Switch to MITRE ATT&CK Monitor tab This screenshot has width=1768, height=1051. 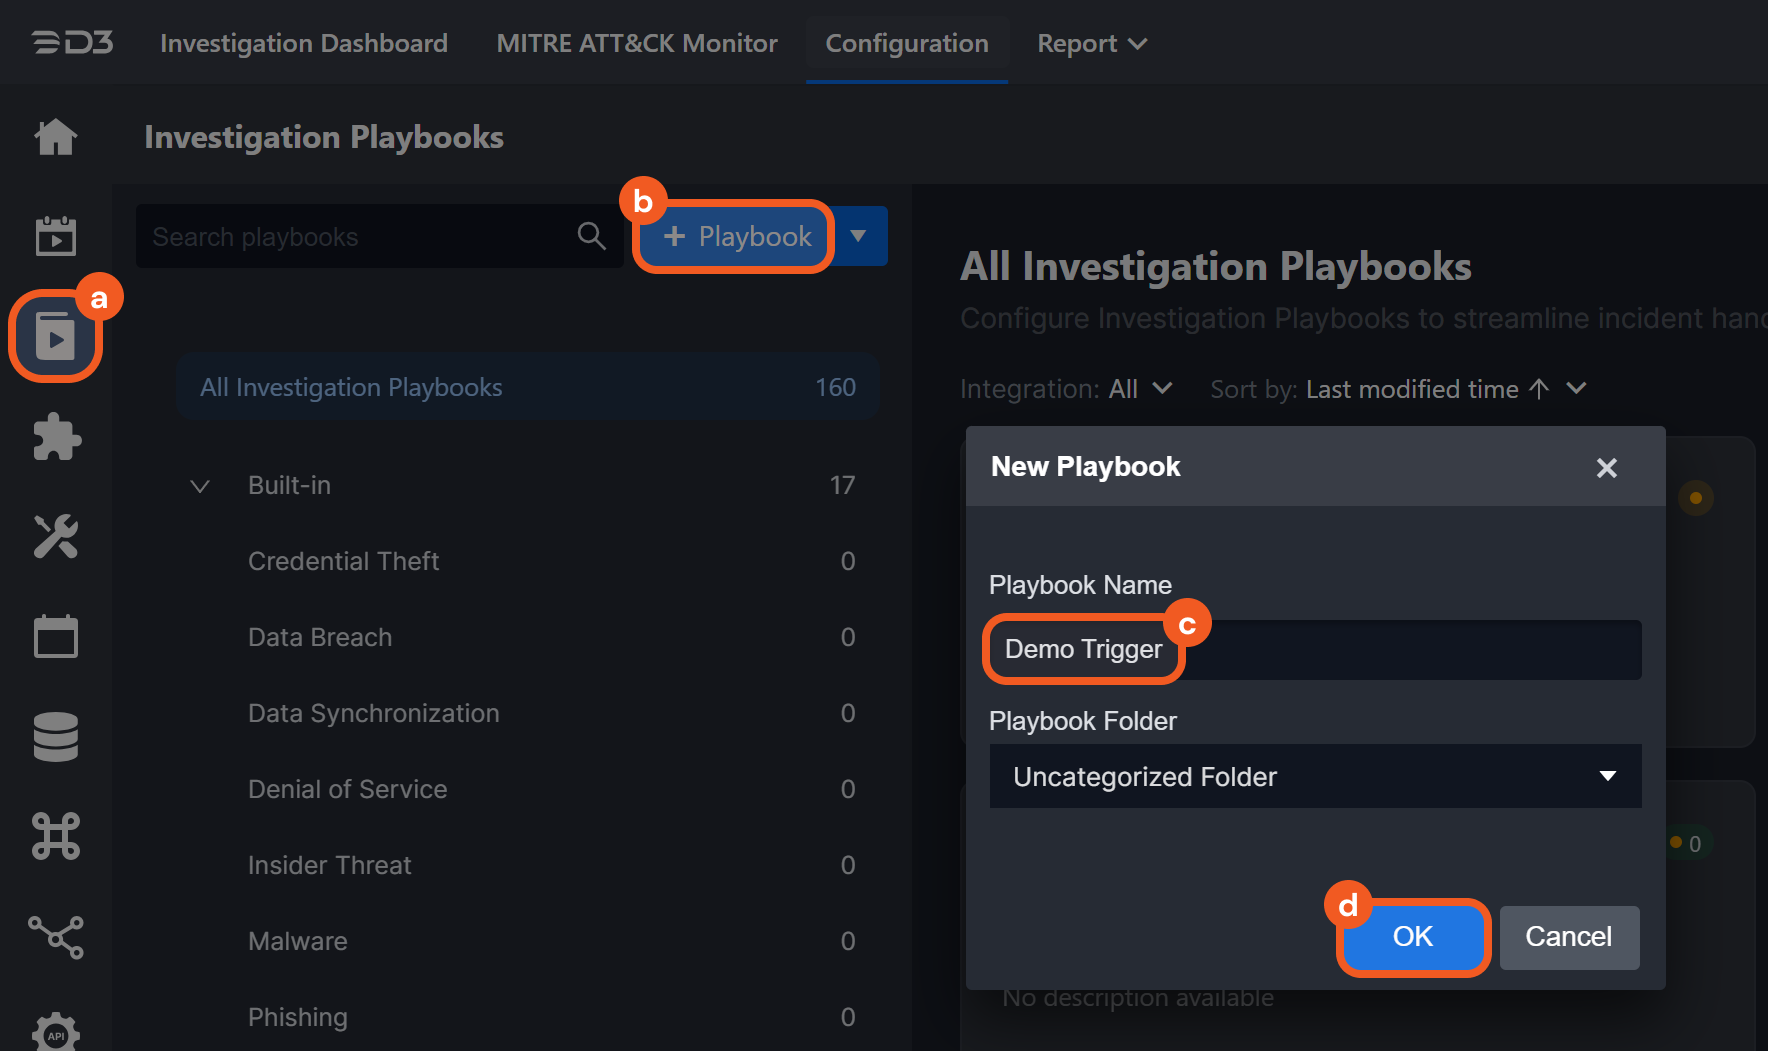636,43
